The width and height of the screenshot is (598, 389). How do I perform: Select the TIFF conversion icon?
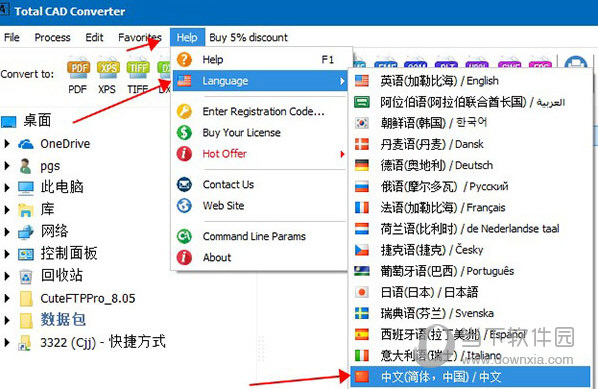pos(138,68)
